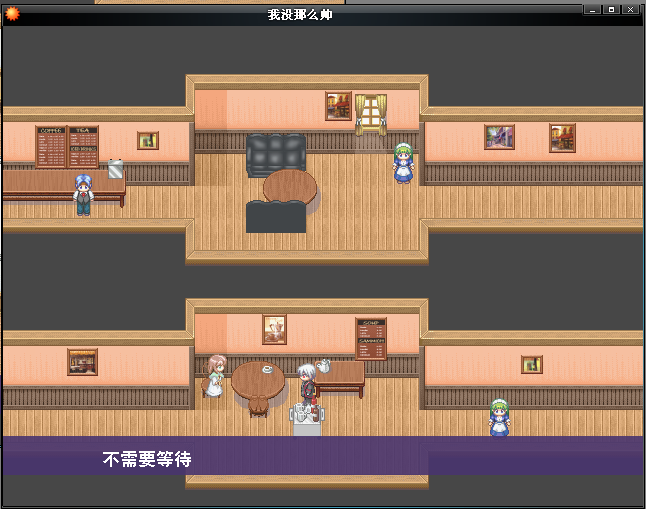Screen dimensions: 646x509
Task: Click the red-awning café painting on far right
Action: [562, 138]
